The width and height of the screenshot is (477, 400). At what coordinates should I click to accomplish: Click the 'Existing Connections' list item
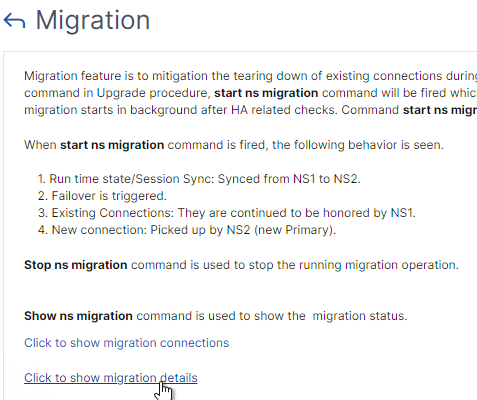tap(227, 213)
